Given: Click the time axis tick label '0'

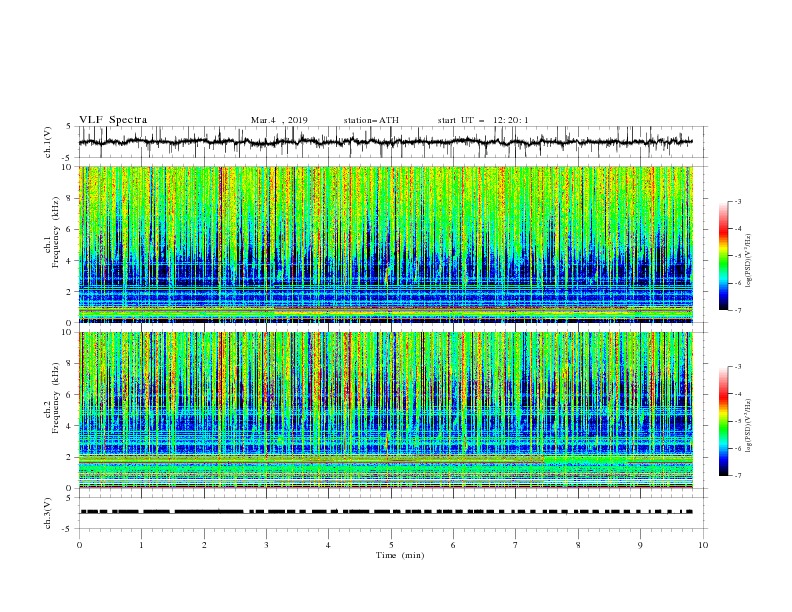Looking at the screenshot, I should click(x=79, y=545).
